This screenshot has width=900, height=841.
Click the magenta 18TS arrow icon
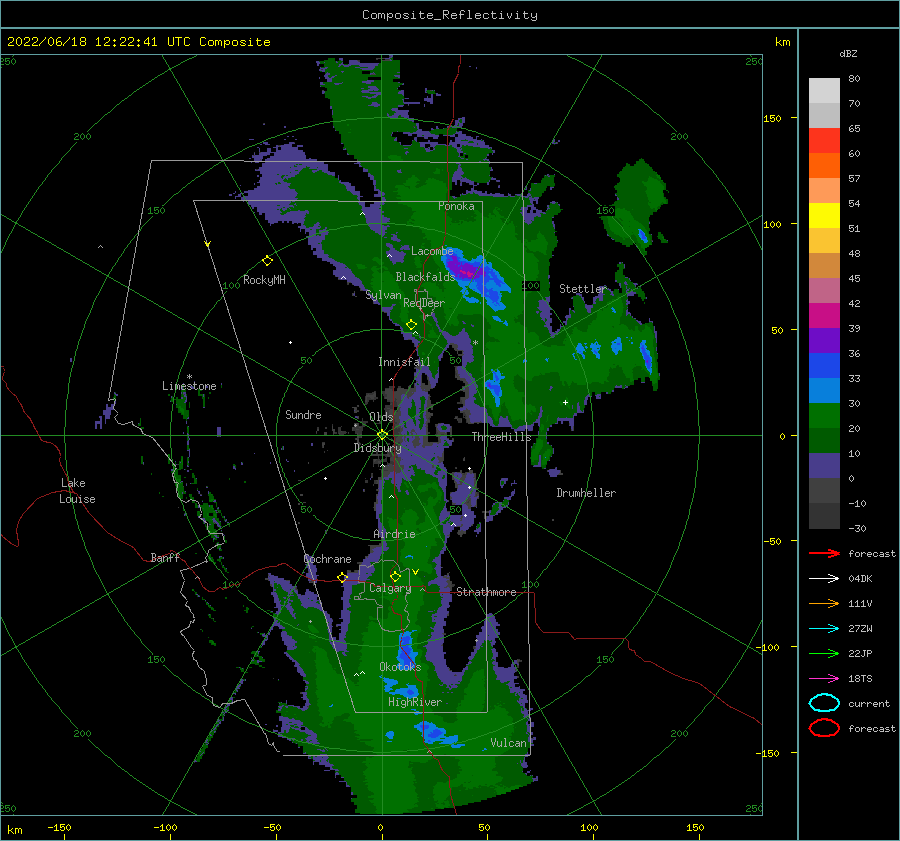click(824, 679)
